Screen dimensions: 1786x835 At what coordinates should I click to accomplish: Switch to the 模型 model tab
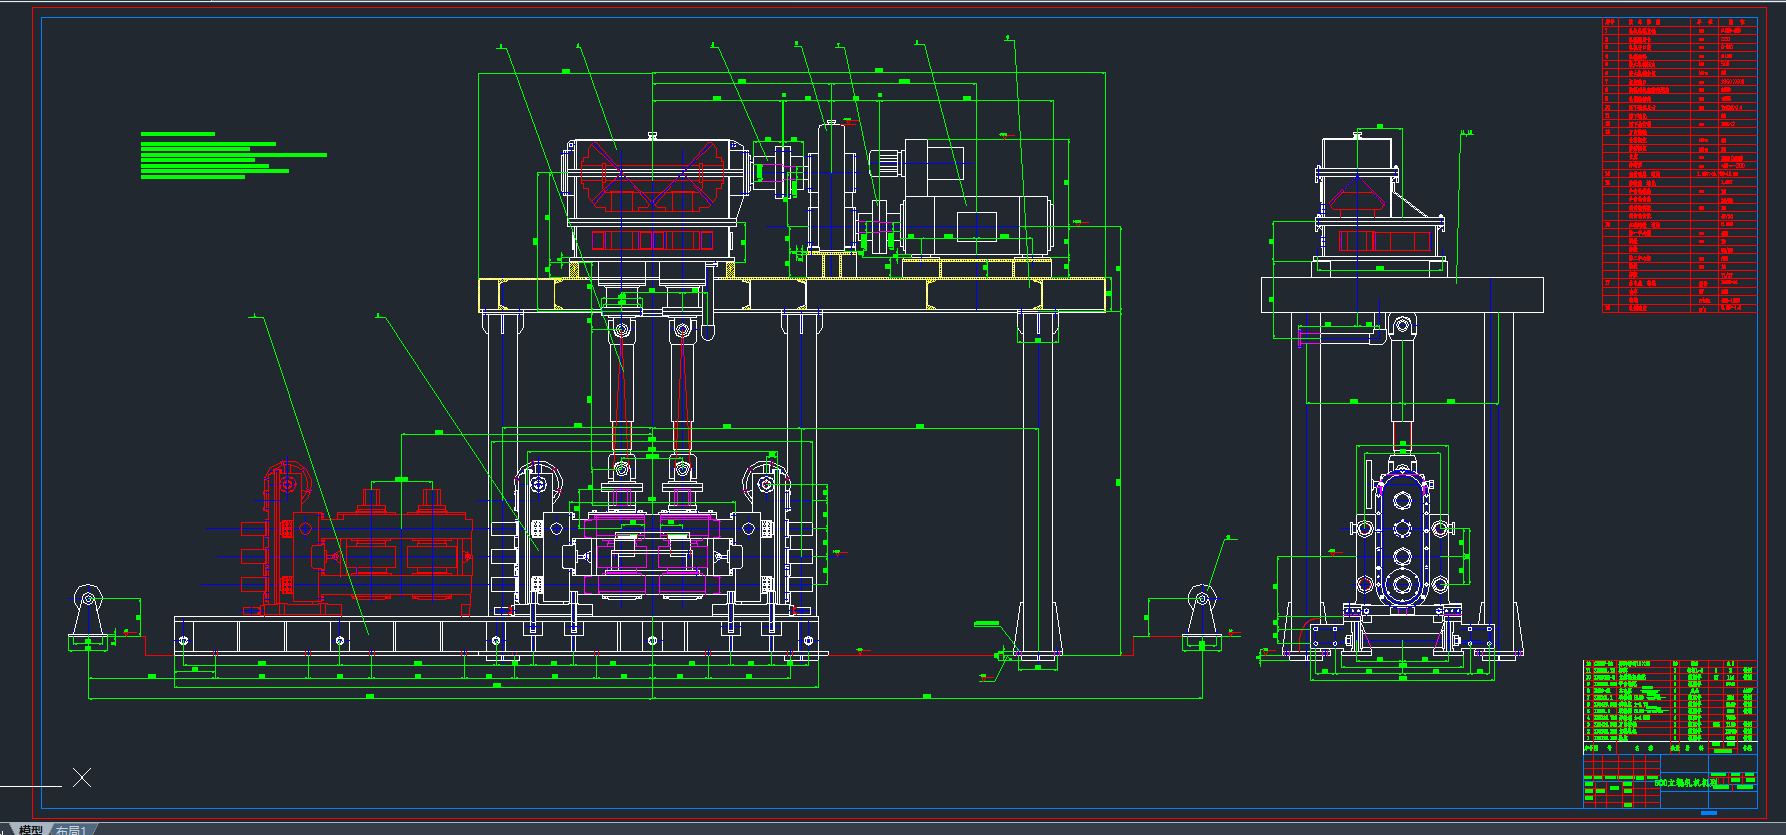[29, 829]
